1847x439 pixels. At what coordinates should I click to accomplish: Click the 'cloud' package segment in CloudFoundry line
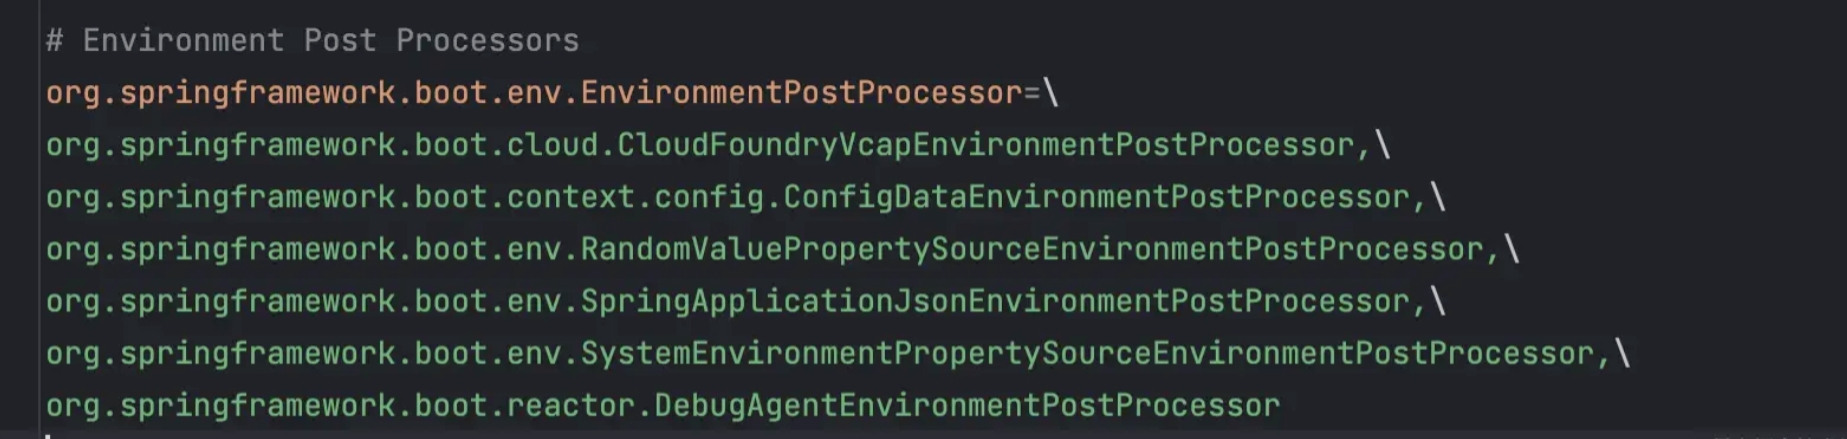click(552, 145)
